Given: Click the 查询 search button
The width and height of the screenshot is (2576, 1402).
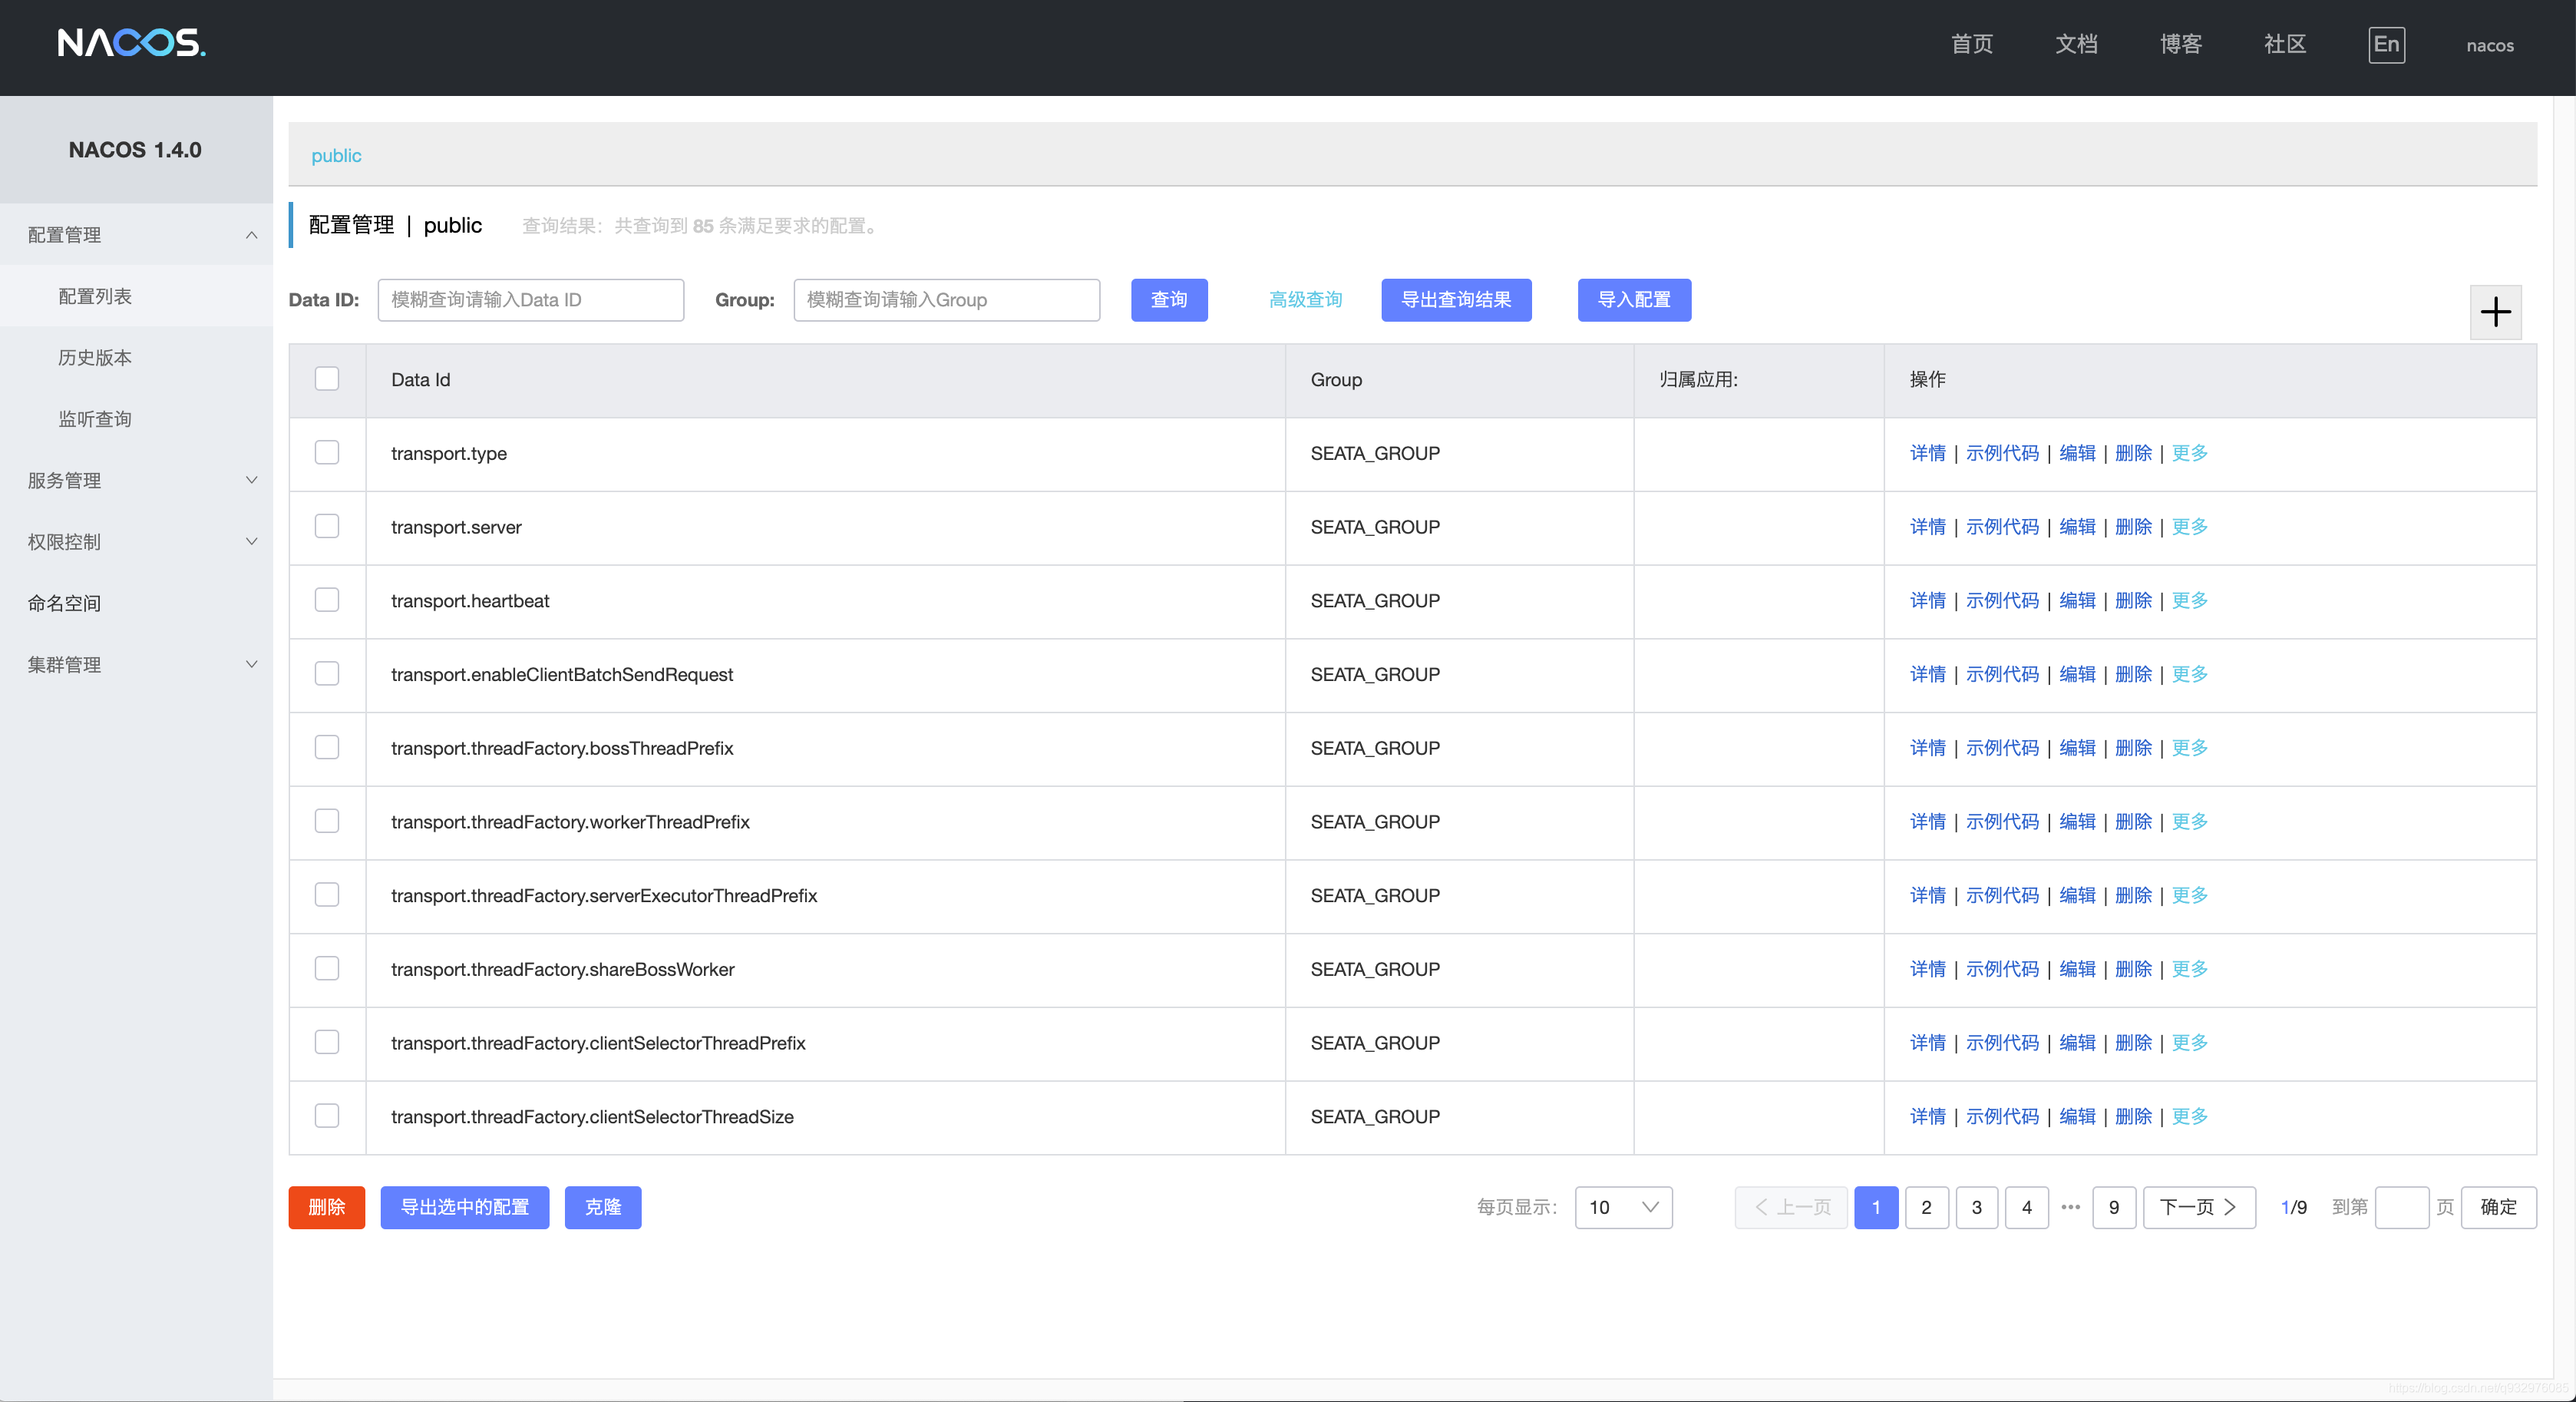Looking at the screenshot, I should click(1169, 300).
